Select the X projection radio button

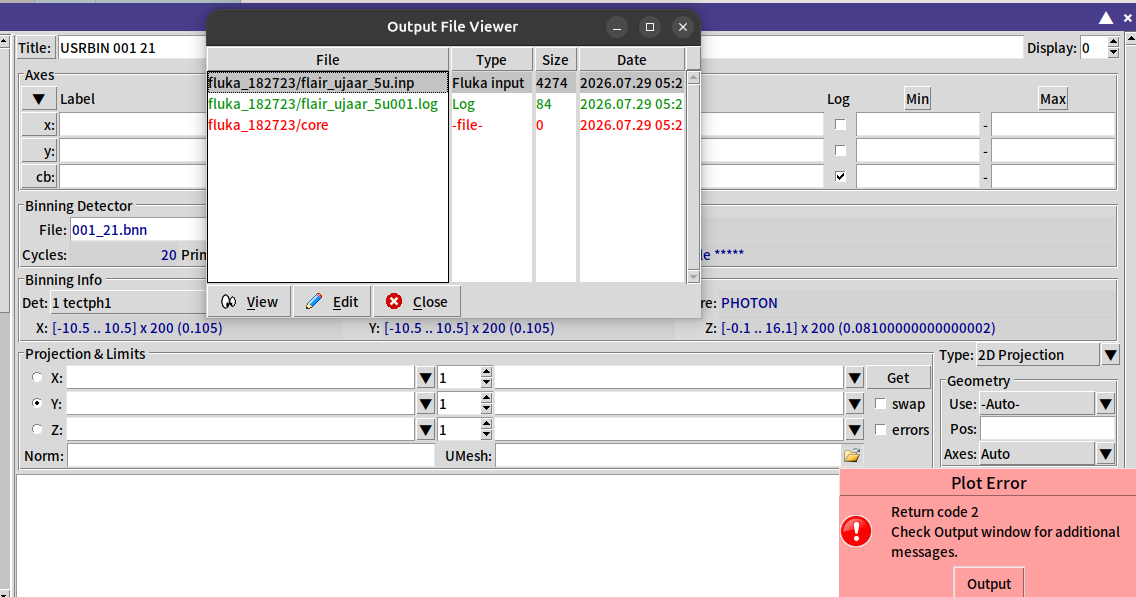point(37,377)
